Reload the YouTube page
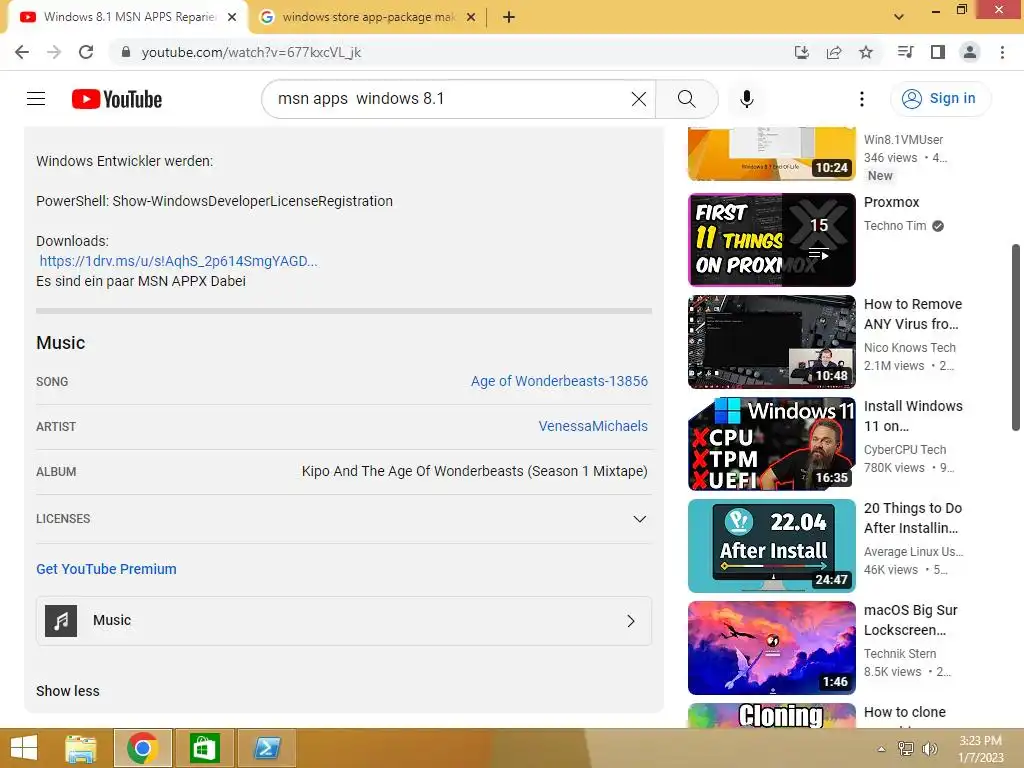The image size is (1024, 768). [x=86, y=52]
